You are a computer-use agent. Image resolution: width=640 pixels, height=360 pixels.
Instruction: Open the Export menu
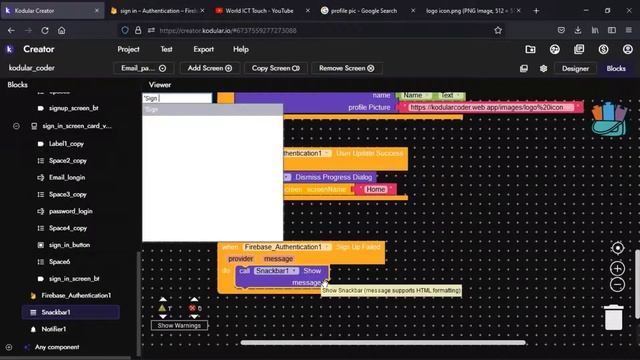coord(203,49)
